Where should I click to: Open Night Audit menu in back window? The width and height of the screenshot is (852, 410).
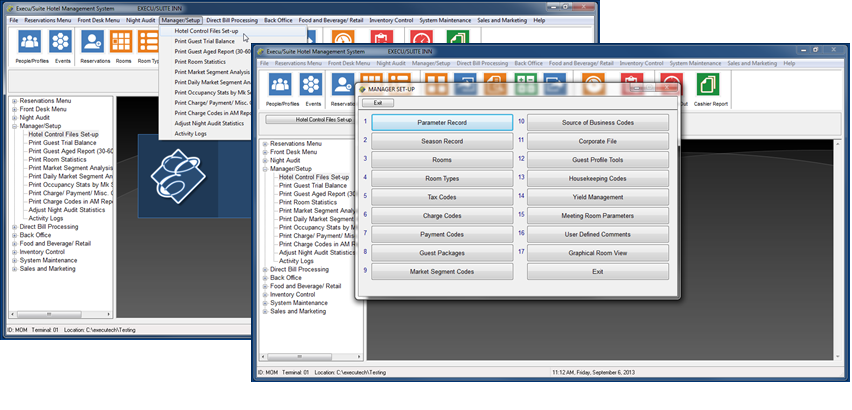140,20
